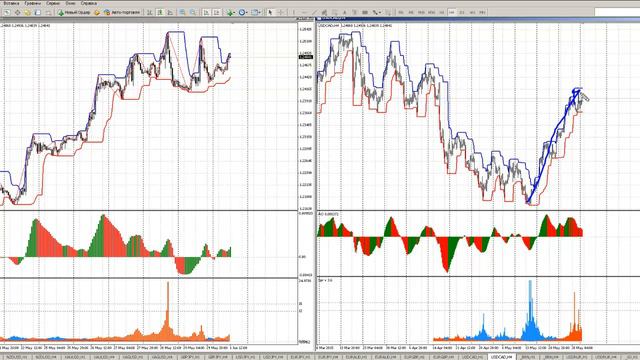Click the AO indicator label in the right chart
Viewport: 640px width, 360px height.
click(328, 214)
